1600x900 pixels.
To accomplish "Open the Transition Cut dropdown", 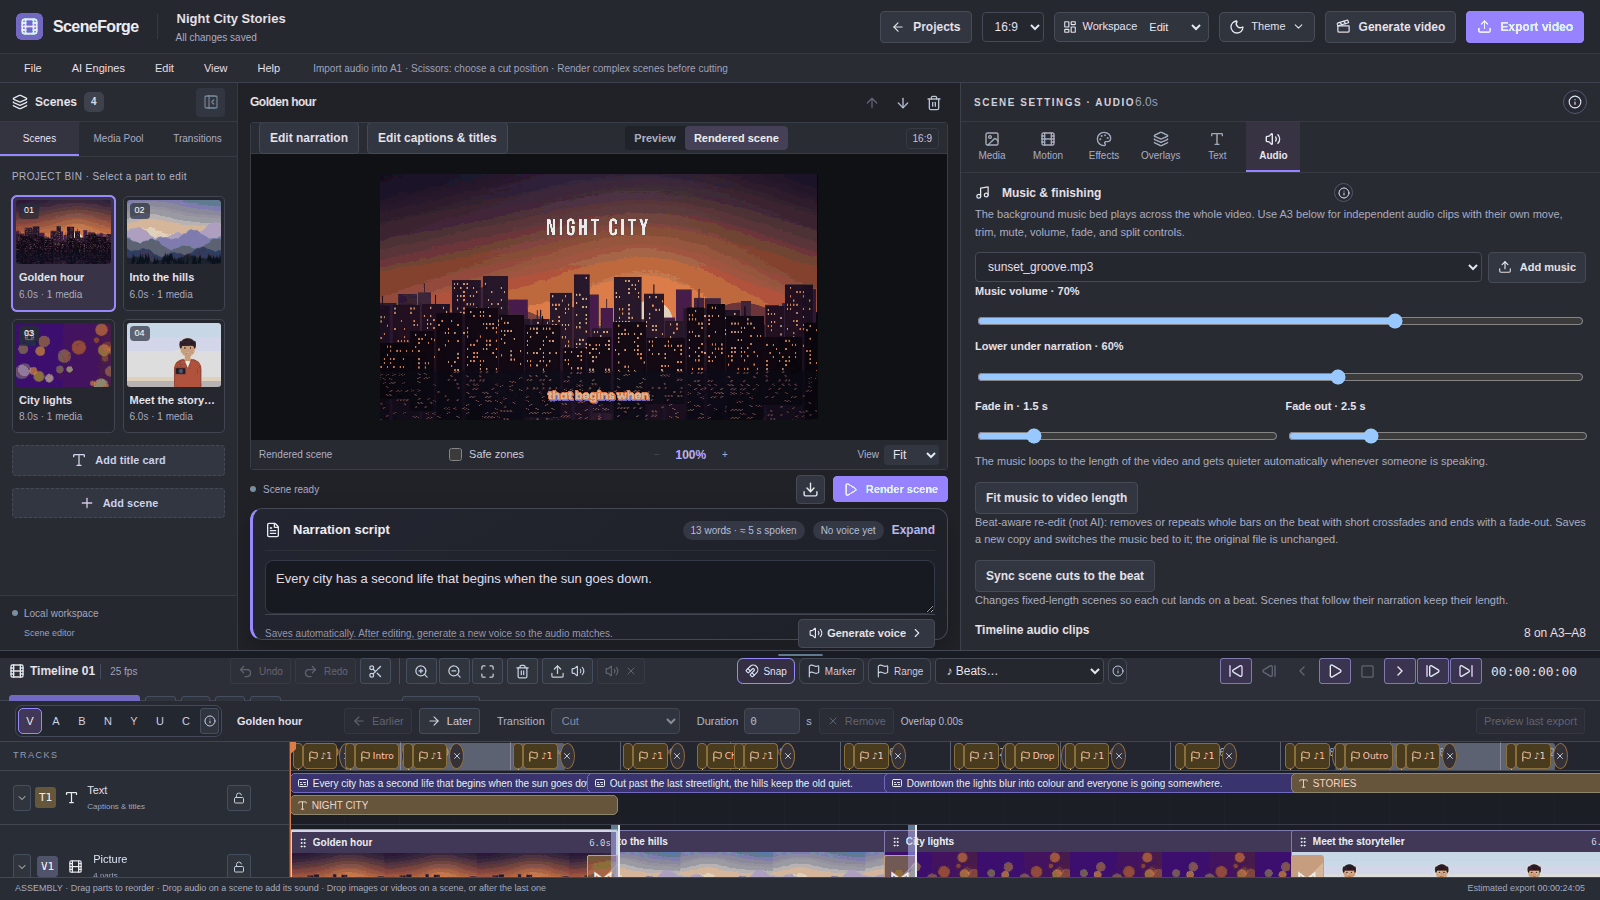I will (x=616, y=721).
